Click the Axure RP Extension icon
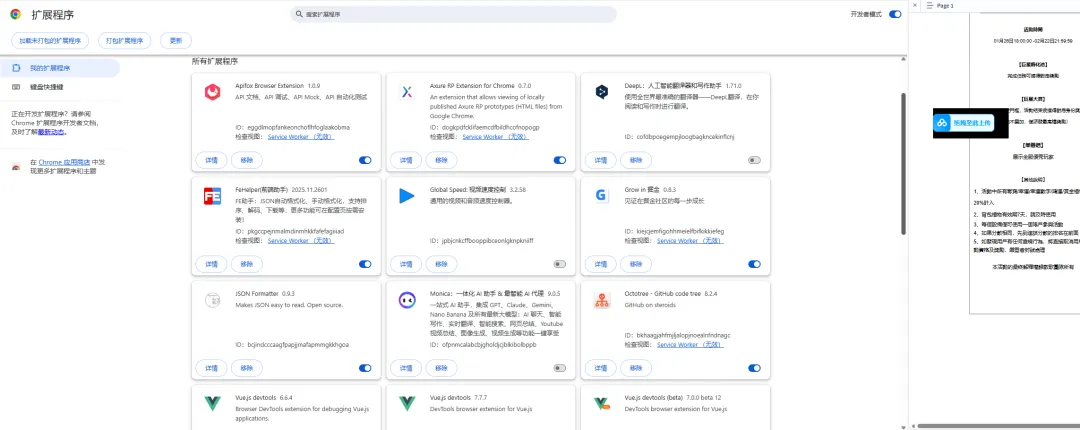This screenshot has height=430, width=1080. tap(407, 92)
